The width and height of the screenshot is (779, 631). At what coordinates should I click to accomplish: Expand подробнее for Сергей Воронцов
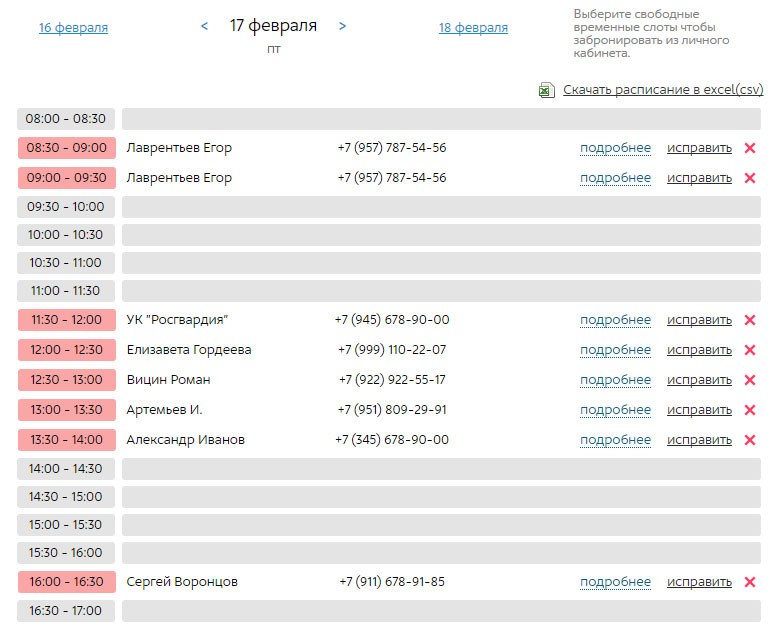615,582
